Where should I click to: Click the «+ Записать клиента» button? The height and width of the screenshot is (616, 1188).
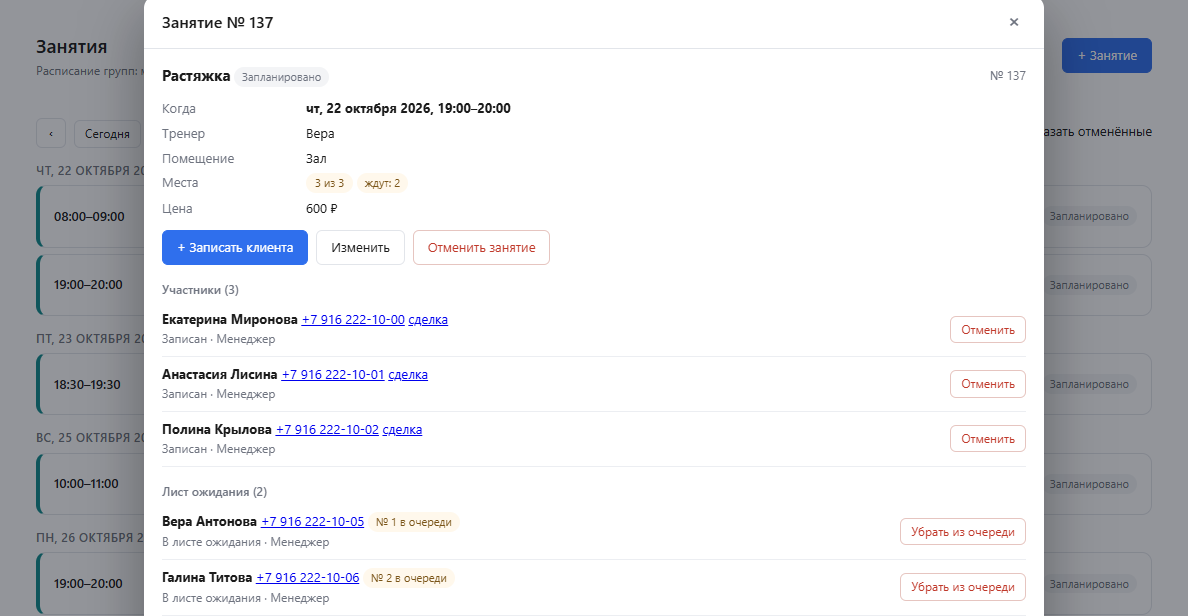click(235, 248)
